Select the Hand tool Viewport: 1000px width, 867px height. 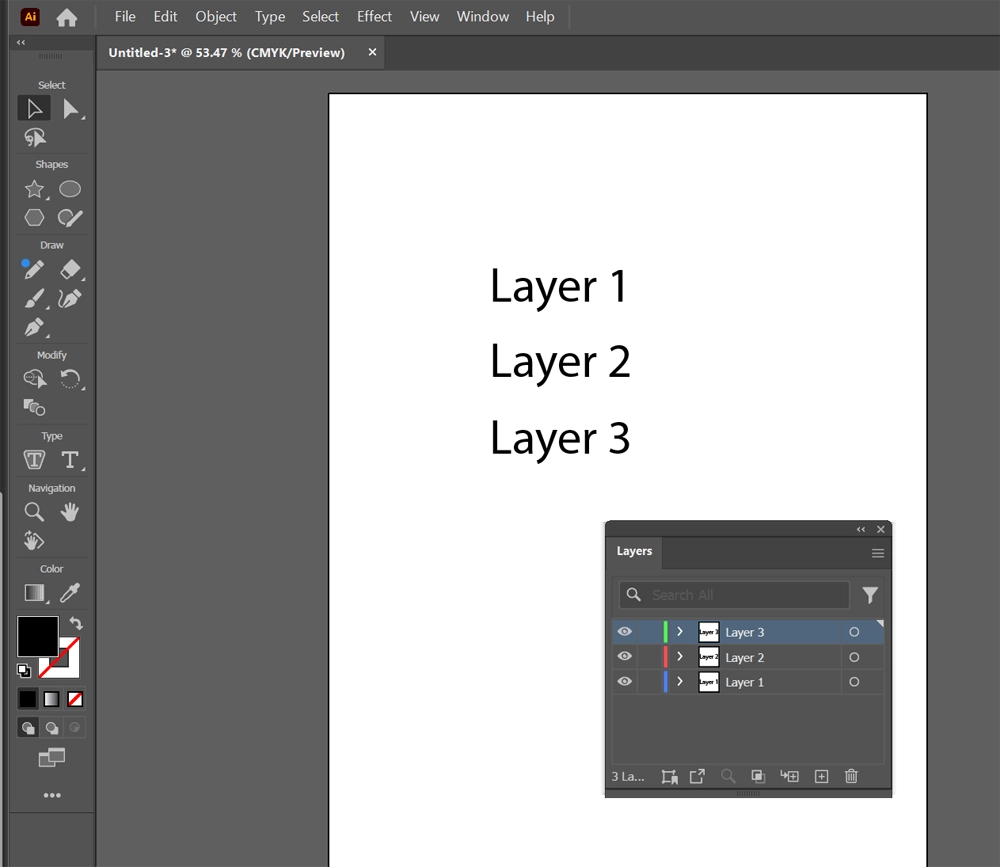coord(70,512)
